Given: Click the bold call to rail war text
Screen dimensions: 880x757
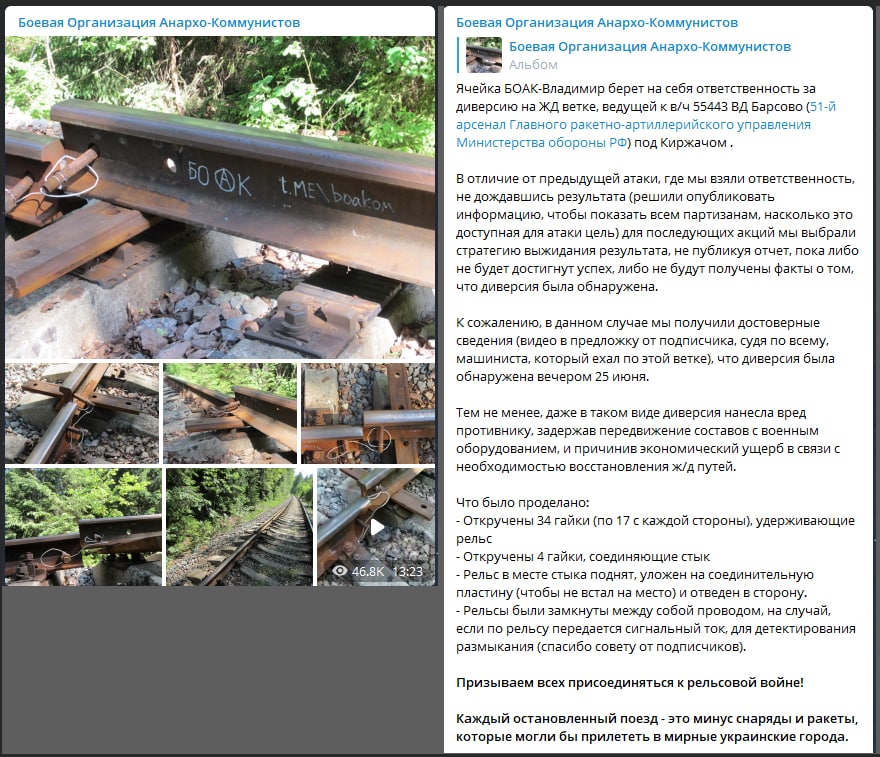Looking at the screenshot, I should tap(630, 682).
